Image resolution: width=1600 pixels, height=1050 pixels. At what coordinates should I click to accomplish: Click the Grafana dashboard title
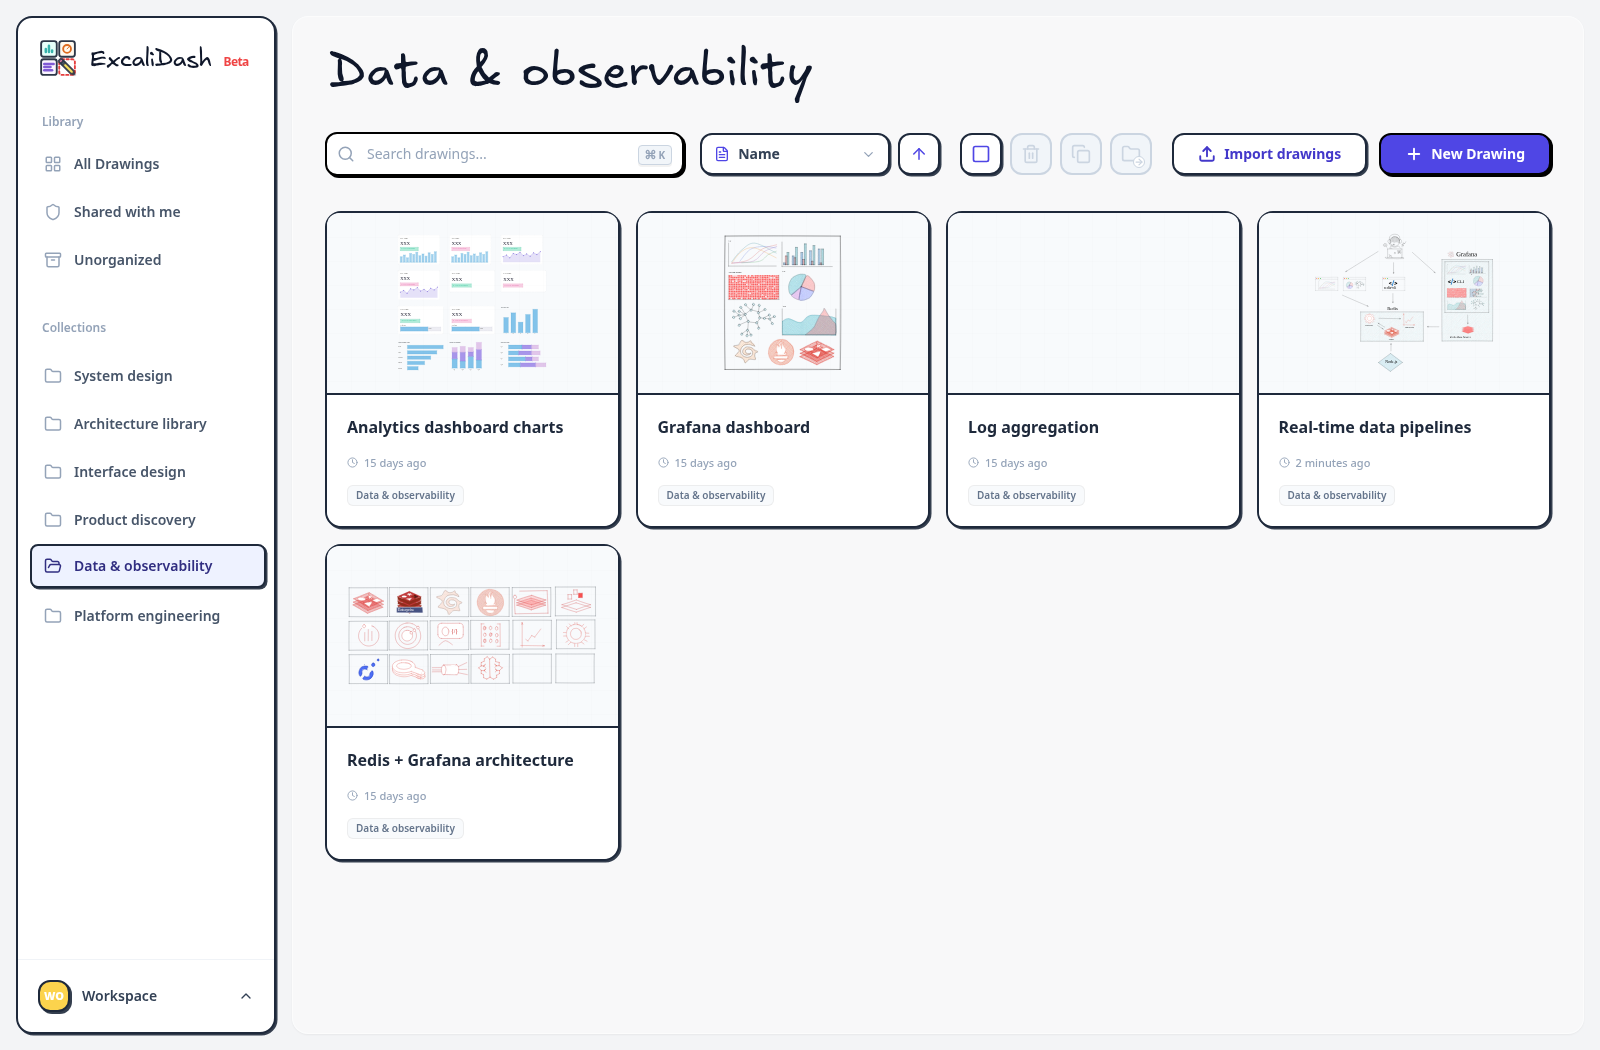[734, 427]
